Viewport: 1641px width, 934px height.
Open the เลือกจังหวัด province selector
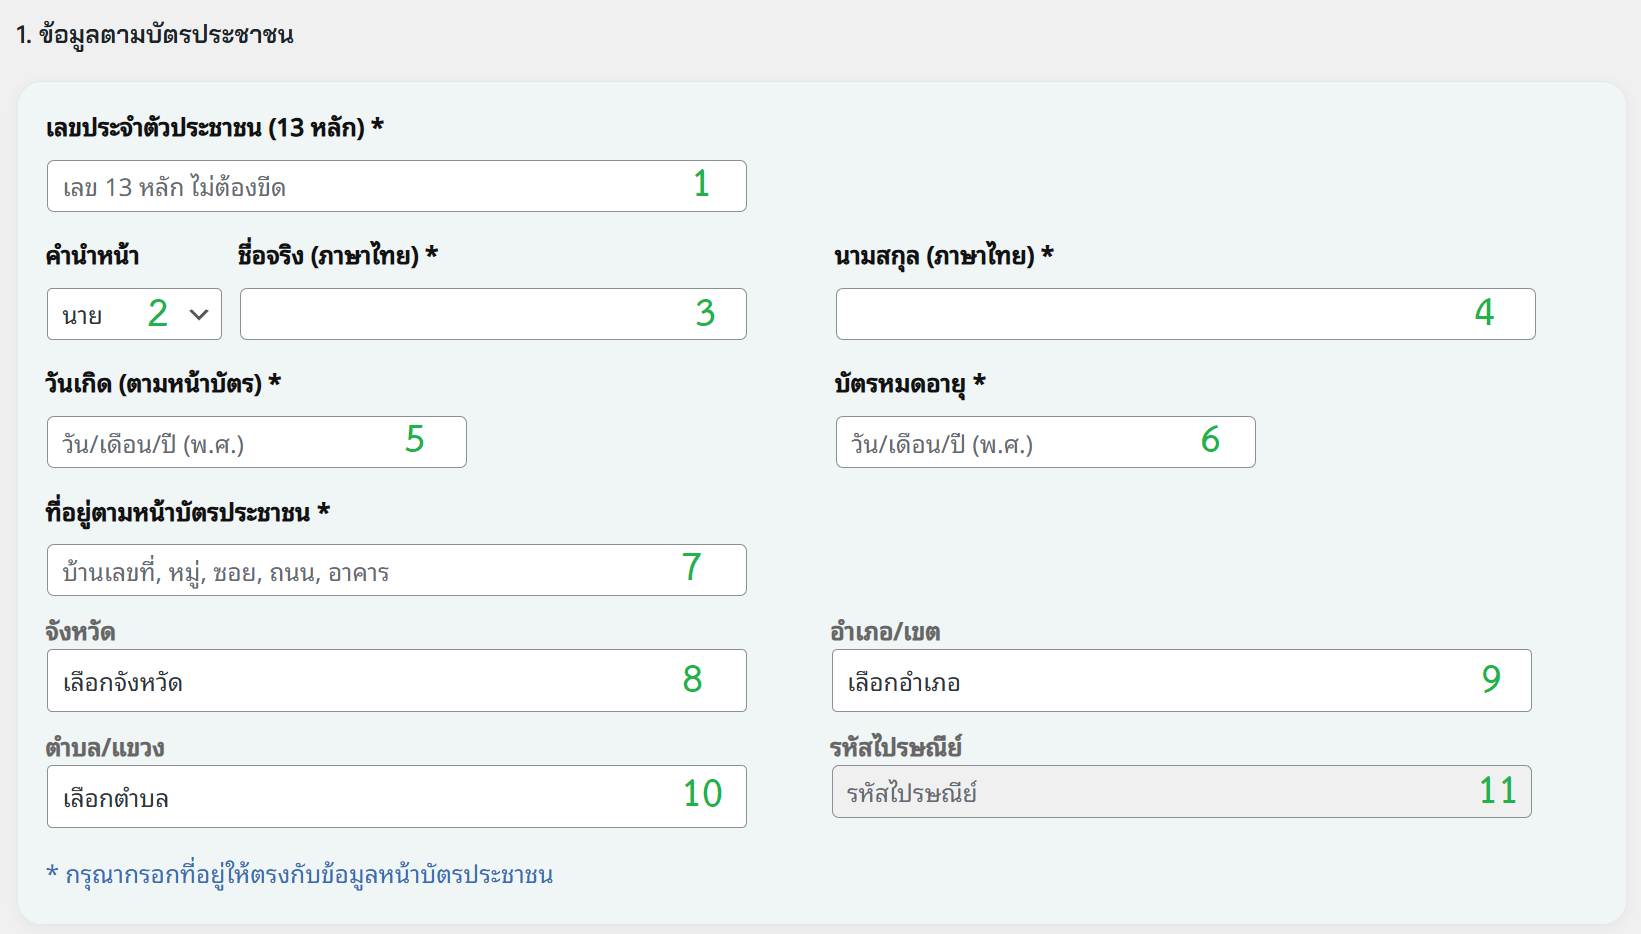396,681
